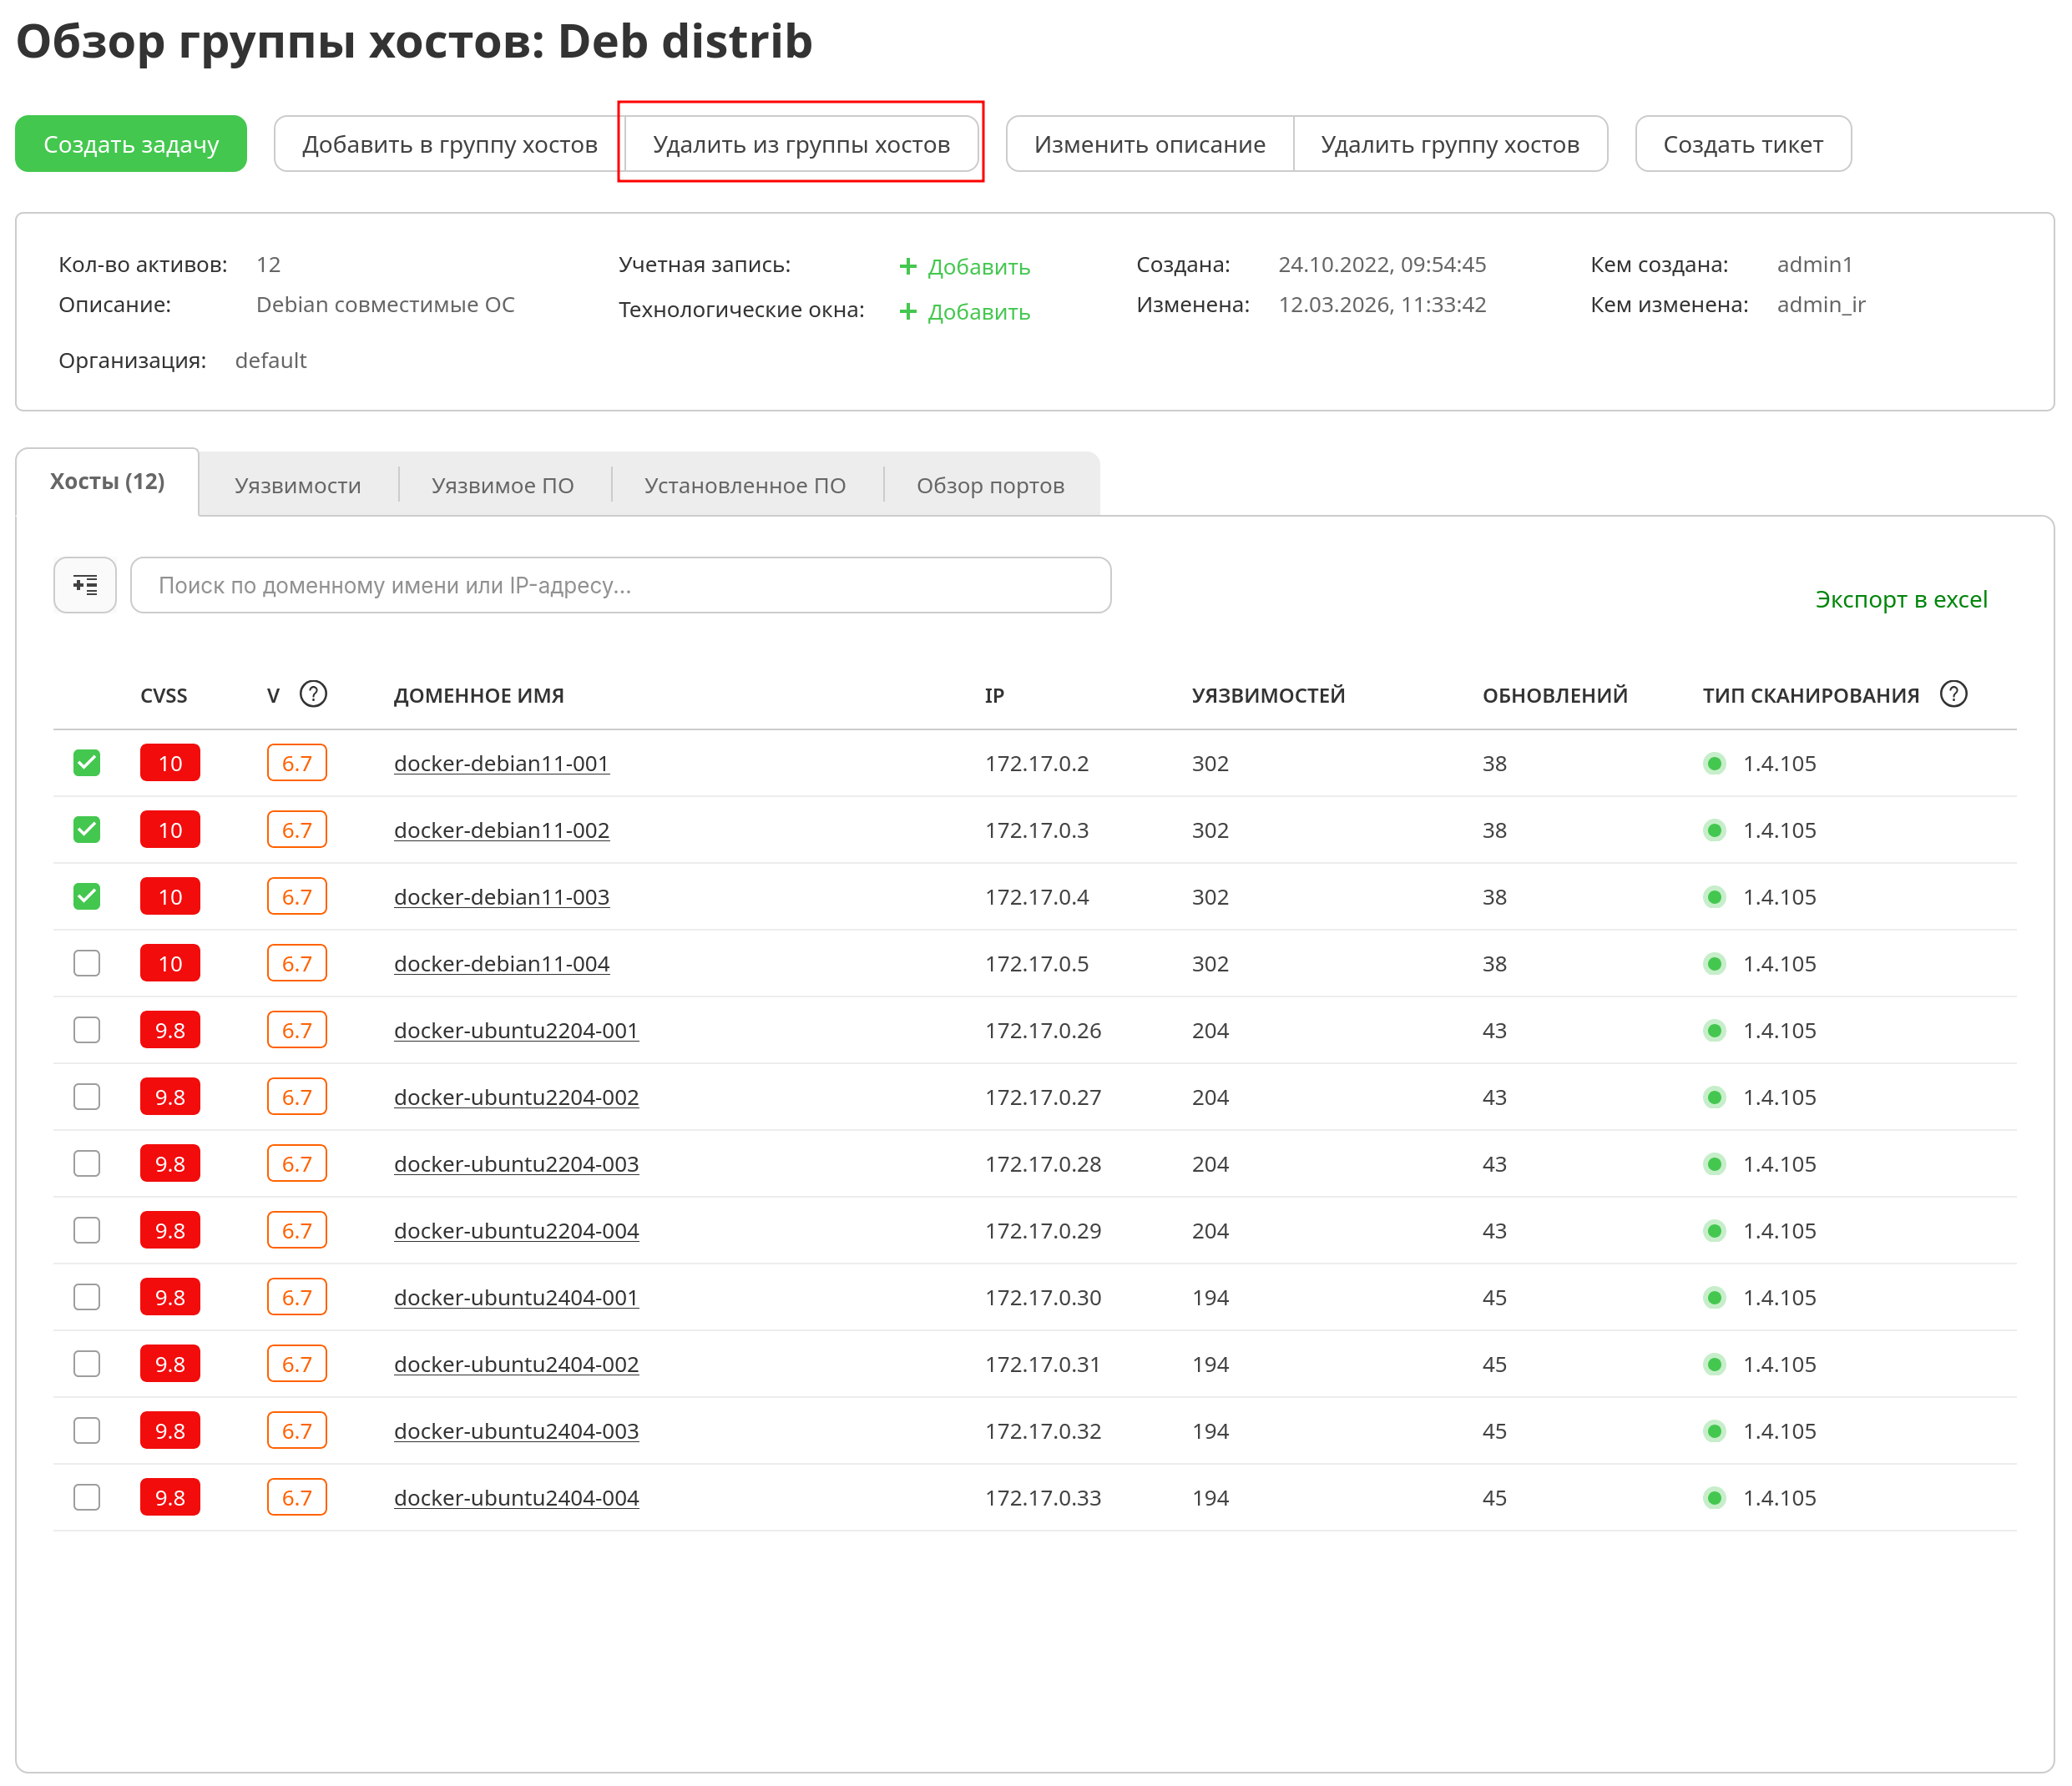Click IP address 172.17.0.33

[1043, 1498]
